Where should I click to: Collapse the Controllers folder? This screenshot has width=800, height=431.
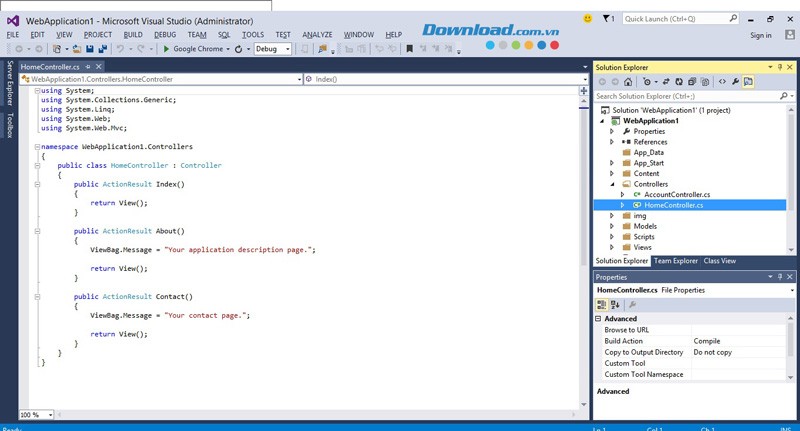pos(612,184)
